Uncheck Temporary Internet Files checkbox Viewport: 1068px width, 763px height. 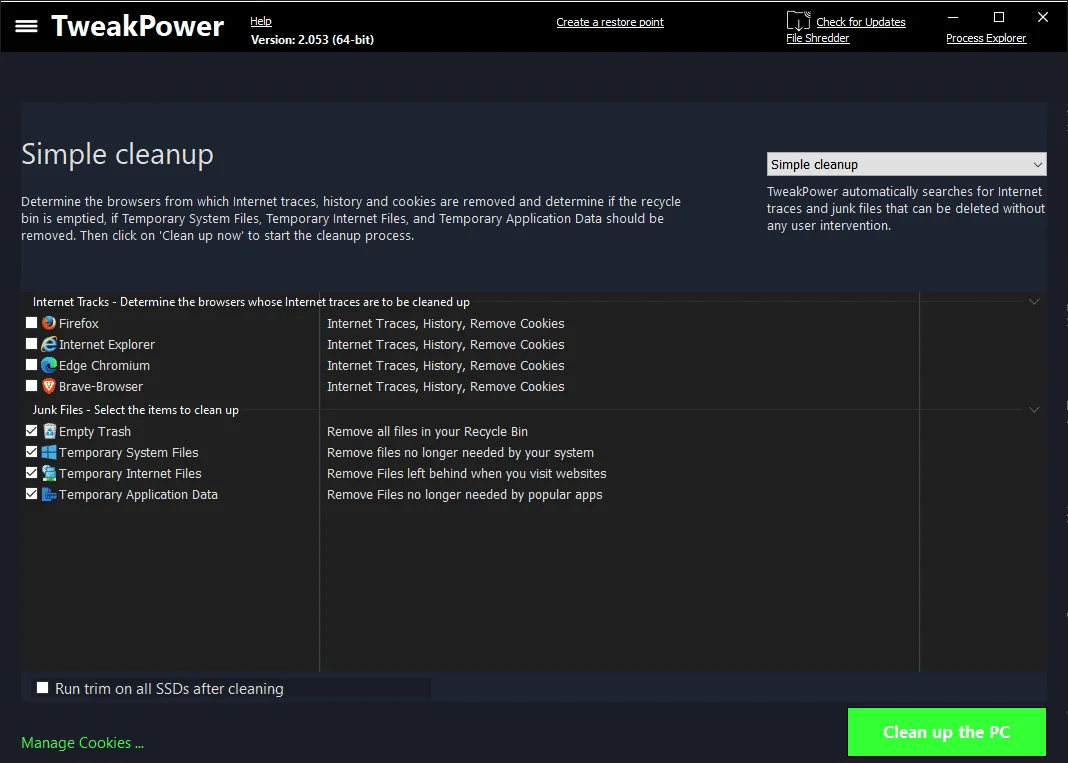coord(31,472)
